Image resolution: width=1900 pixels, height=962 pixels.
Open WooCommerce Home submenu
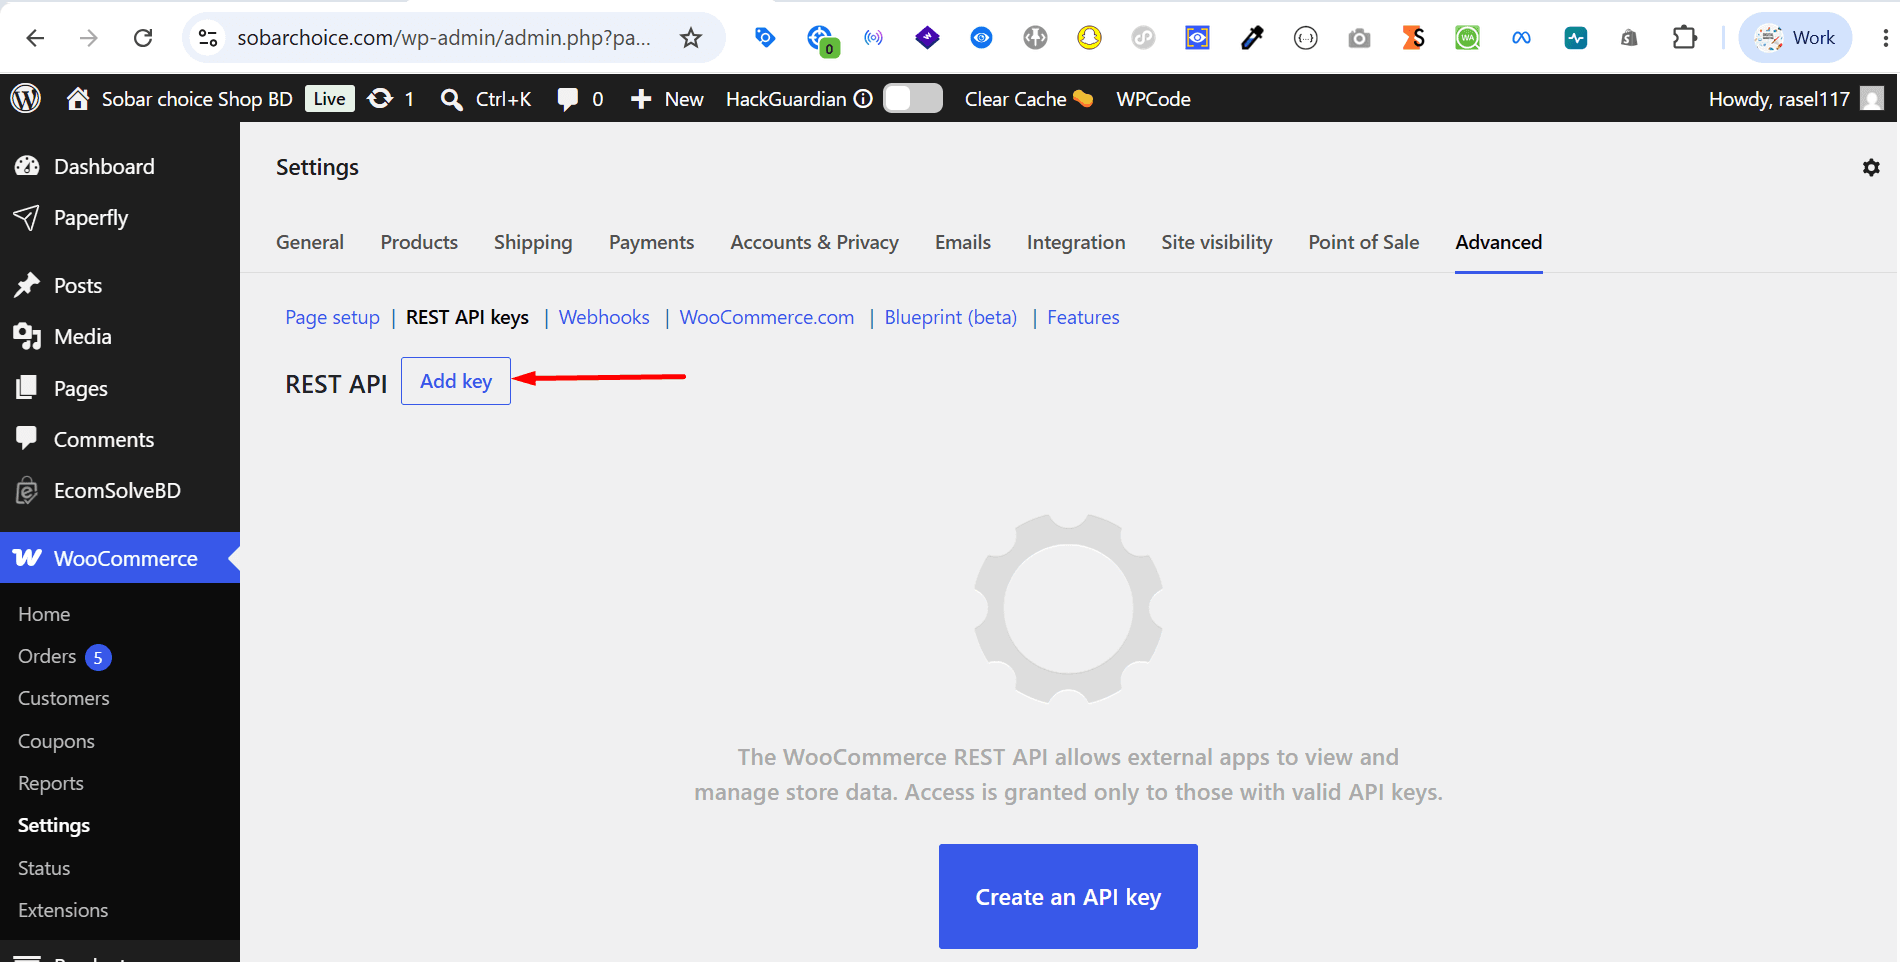[44, 614]
